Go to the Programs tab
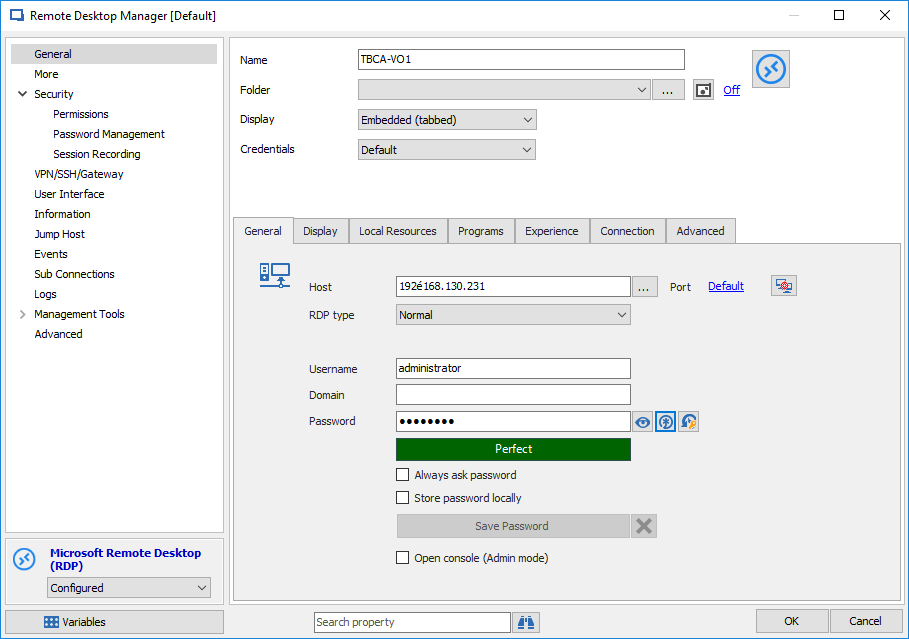This screenshot has width=909, height=639. (x=481, y=231)
